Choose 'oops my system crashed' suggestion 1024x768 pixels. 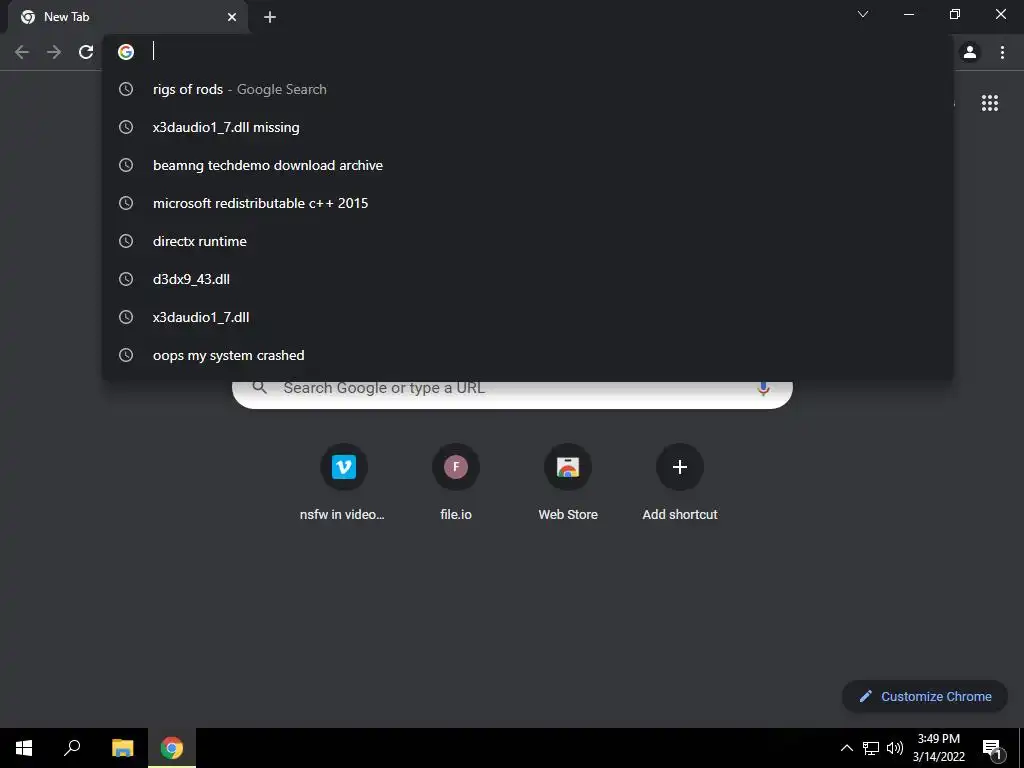click(528, 355)
